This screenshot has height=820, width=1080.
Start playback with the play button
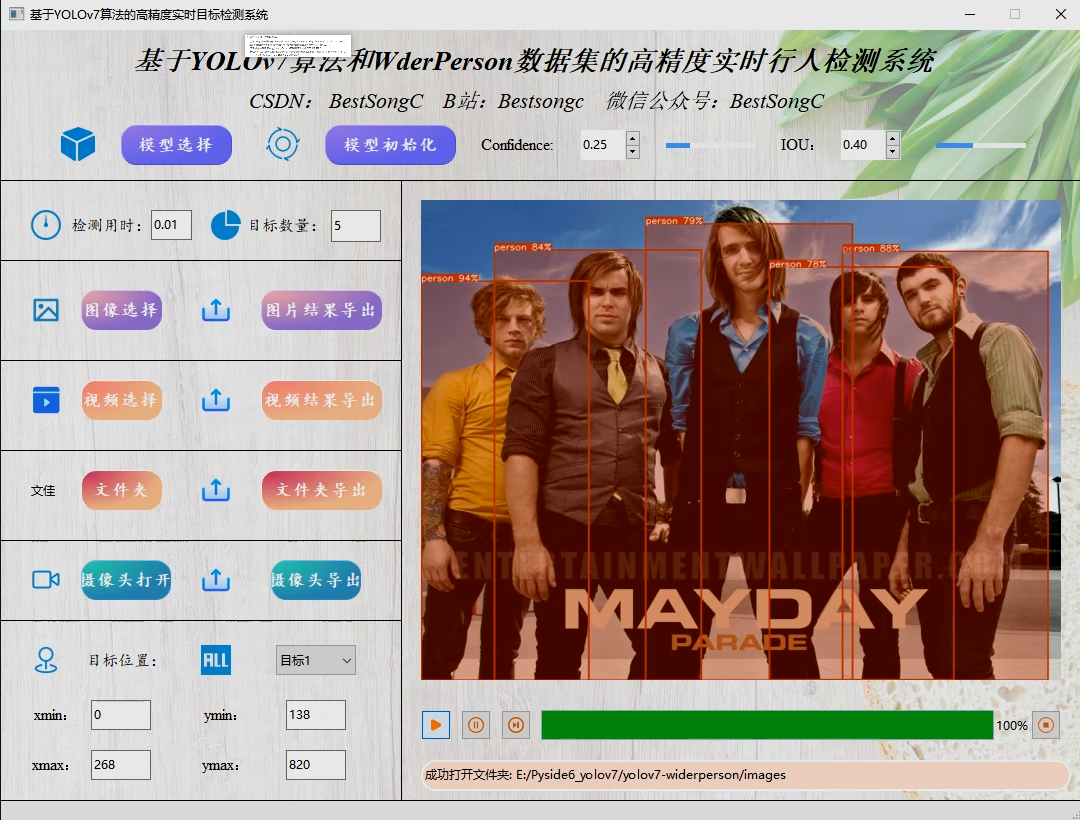pyautogui.click(x=436, y=725)
